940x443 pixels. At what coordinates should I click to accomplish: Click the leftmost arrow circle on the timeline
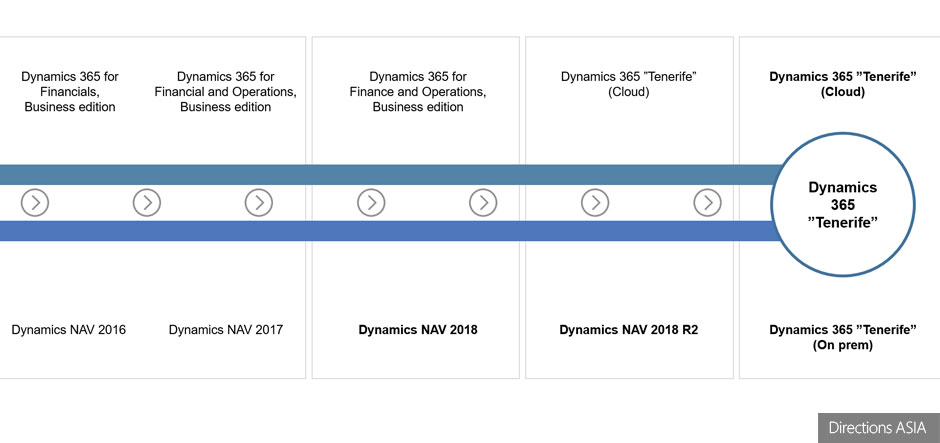tap(35, 203)
